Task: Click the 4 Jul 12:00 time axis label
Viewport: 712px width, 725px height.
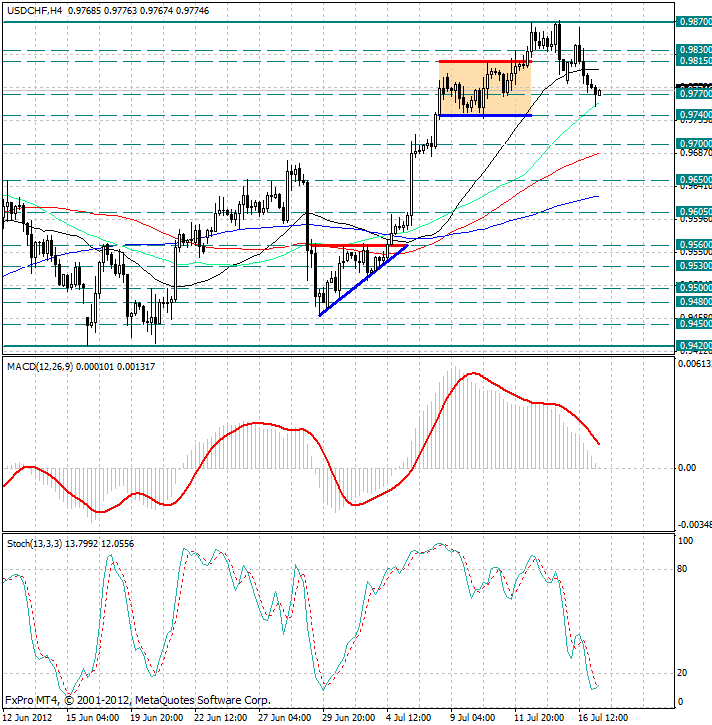Action: click(x=409, y=718)
